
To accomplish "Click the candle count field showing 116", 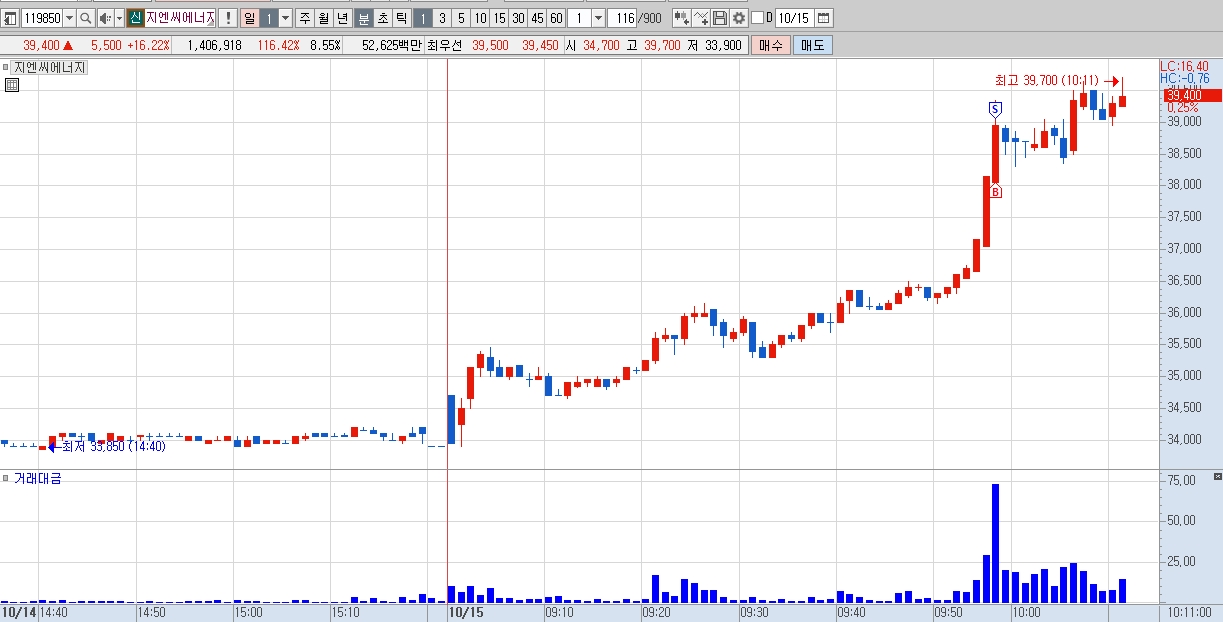I will click(622, 18).
